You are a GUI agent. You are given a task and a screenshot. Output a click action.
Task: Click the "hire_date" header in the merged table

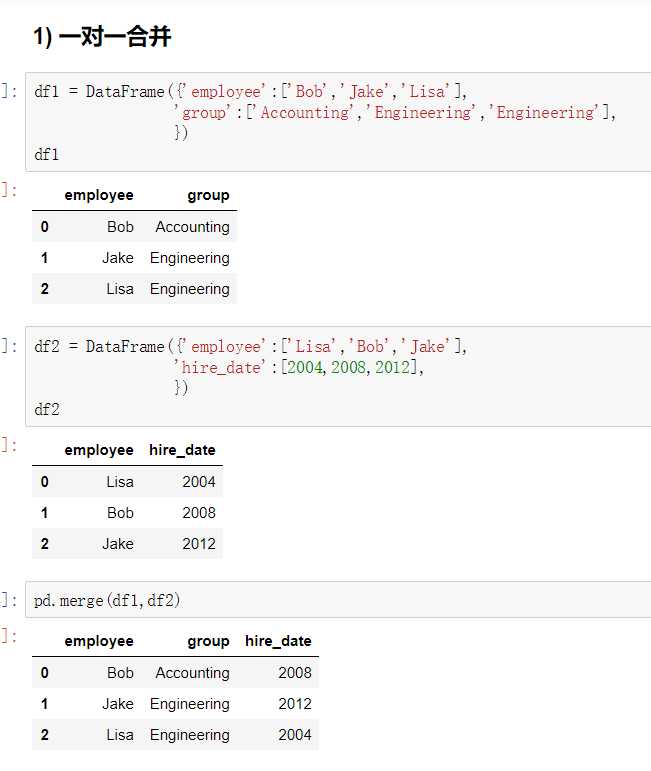278,641
